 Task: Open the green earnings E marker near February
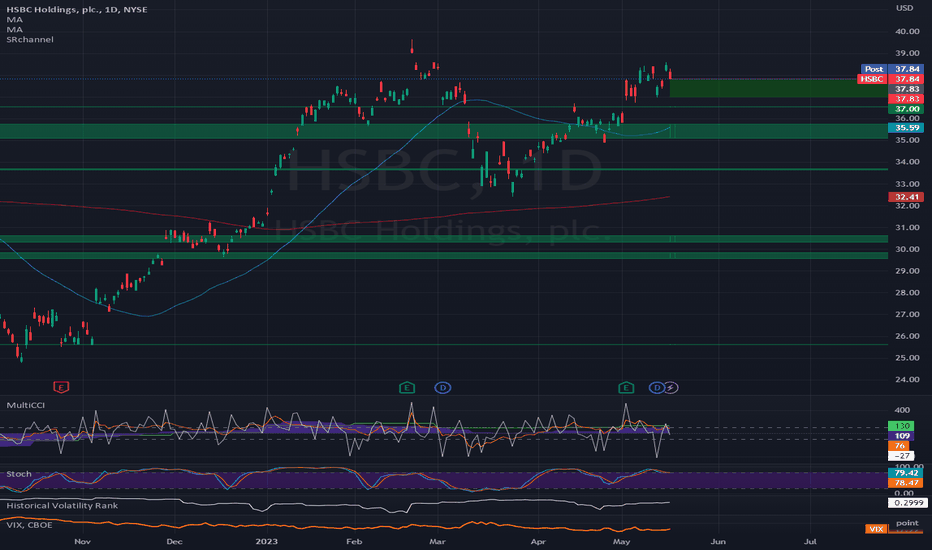coord(407,388)
